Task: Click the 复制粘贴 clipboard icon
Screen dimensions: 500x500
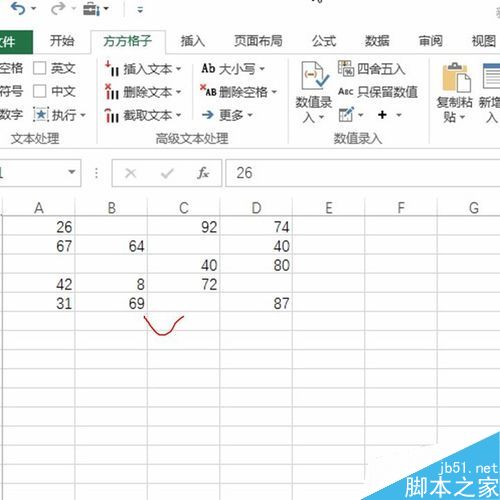Action: (456, 78)
